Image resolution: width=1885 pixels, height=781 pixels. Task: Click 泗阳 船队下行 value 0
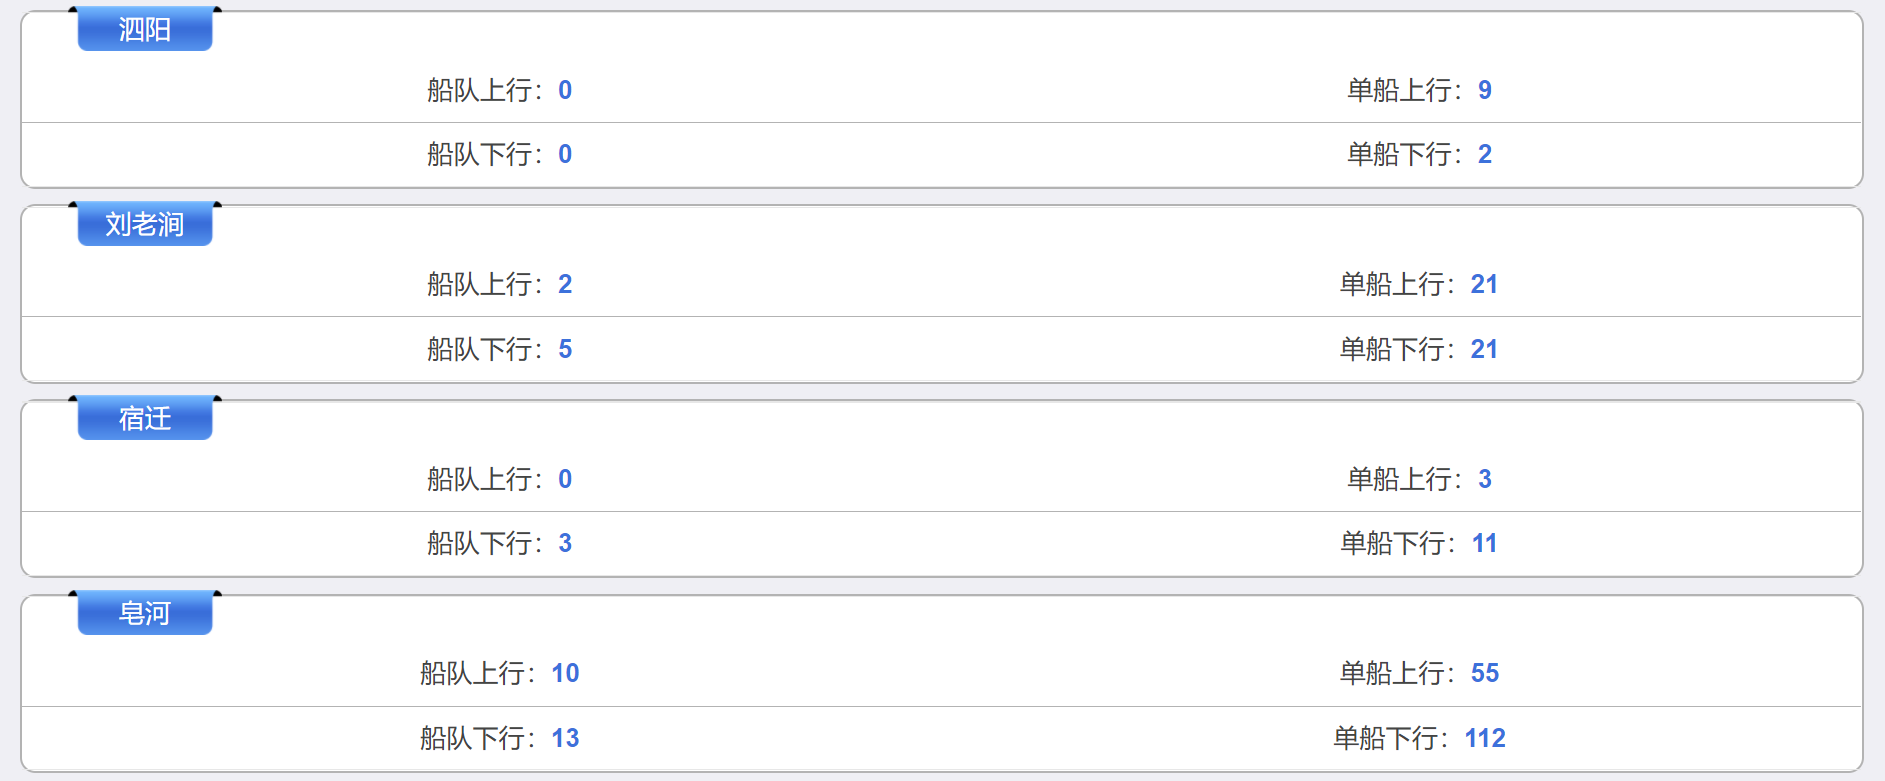pyautogui.click(x=565, y=154)
